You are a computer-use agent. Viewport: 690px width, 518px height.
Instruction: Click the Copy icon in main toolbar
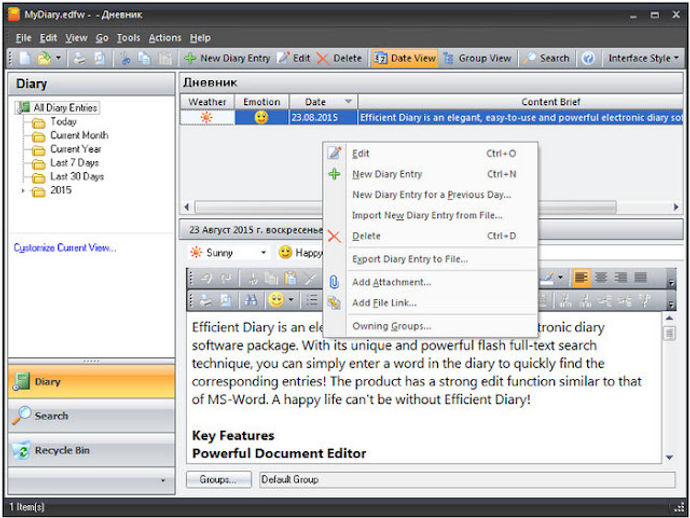click(144, 58)
